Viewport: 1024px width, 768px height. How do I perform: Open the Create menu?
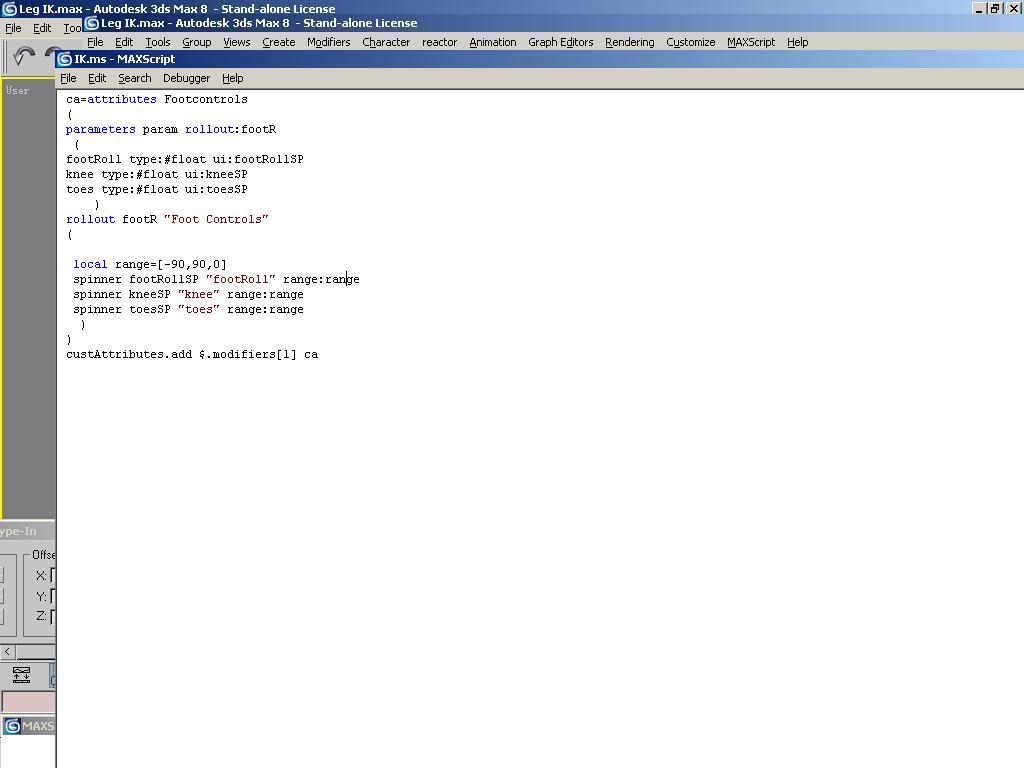click(x=278, y=42)
